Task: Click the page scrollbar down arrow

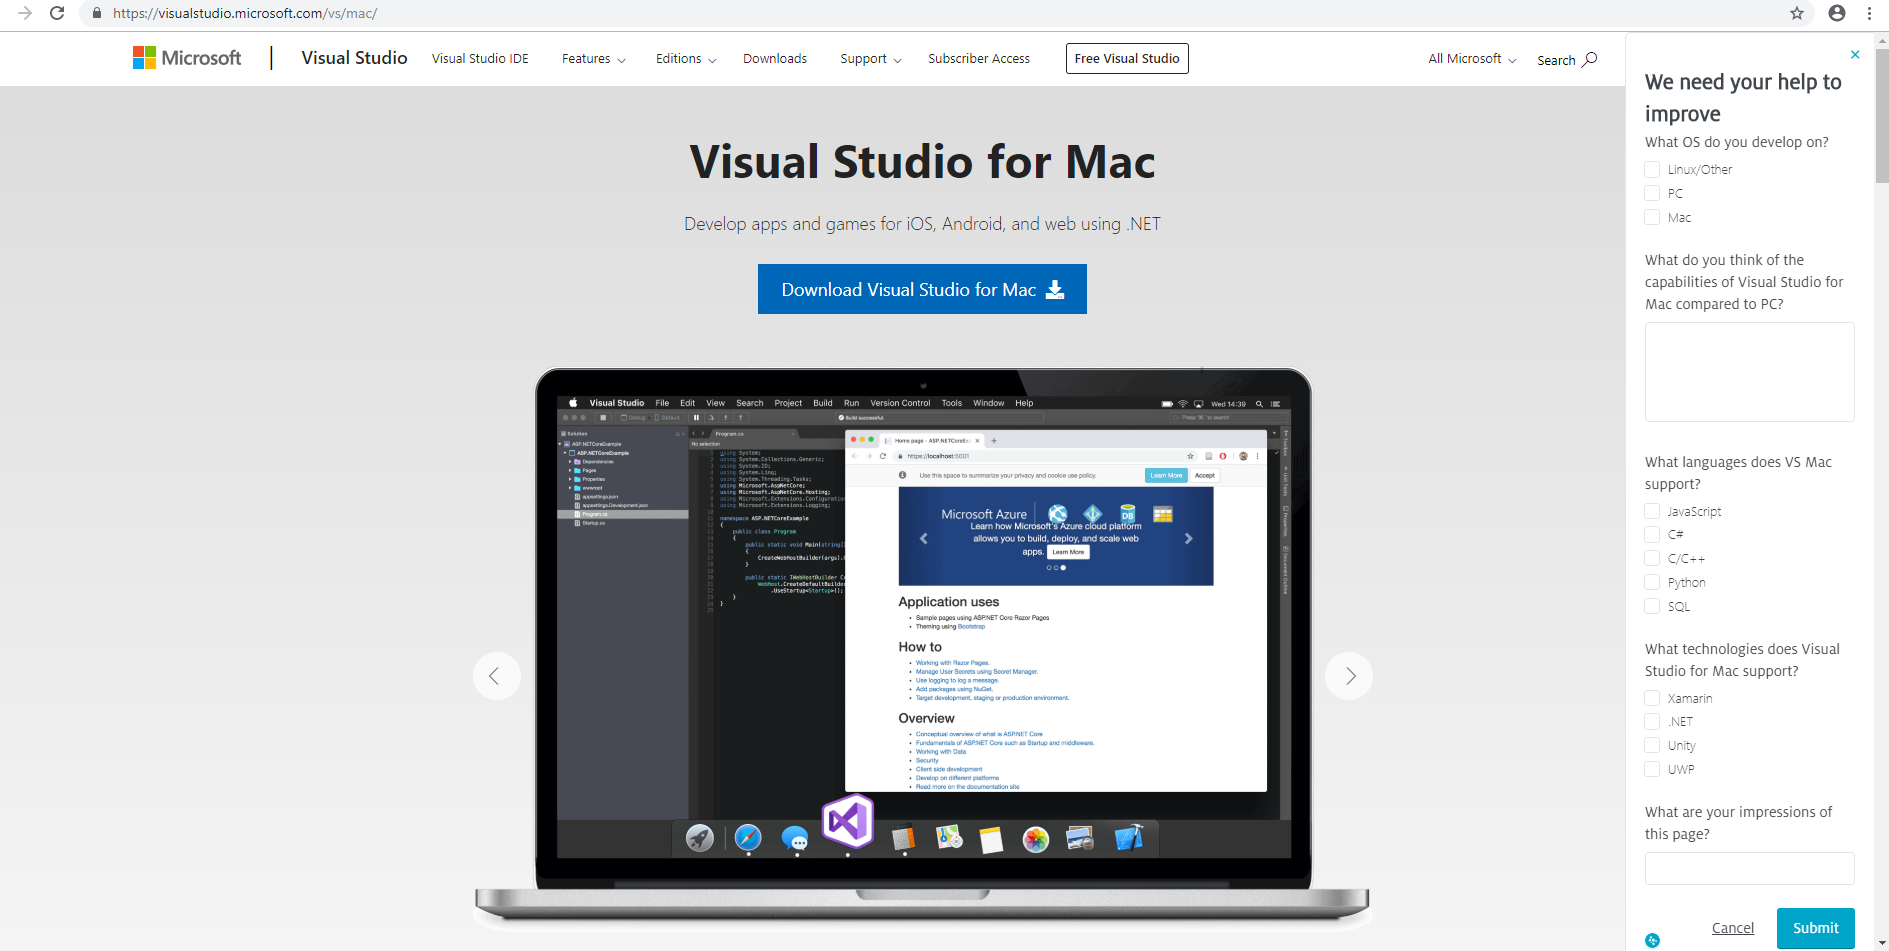Action: (x=1882, y=943)
